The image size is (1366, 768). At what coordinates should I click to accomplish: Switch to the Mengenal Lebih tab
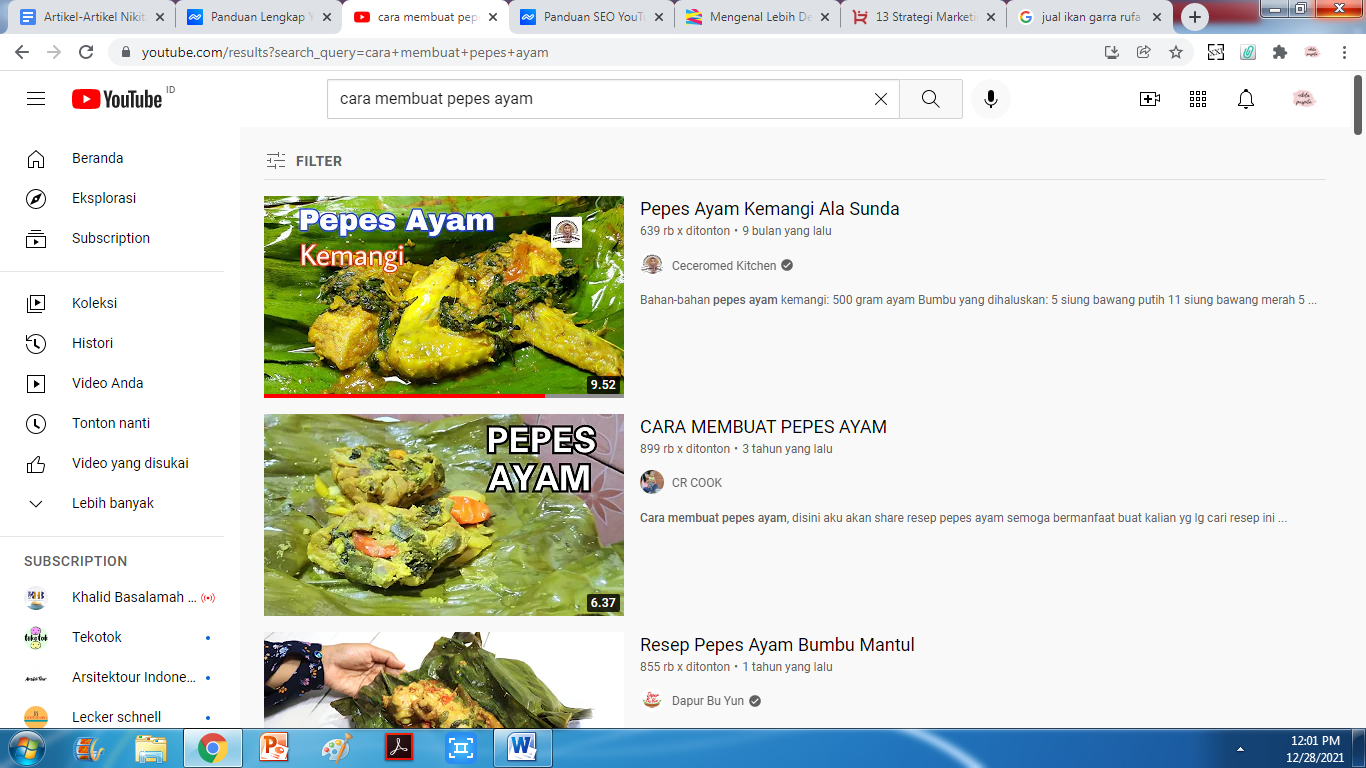point(757,17)
